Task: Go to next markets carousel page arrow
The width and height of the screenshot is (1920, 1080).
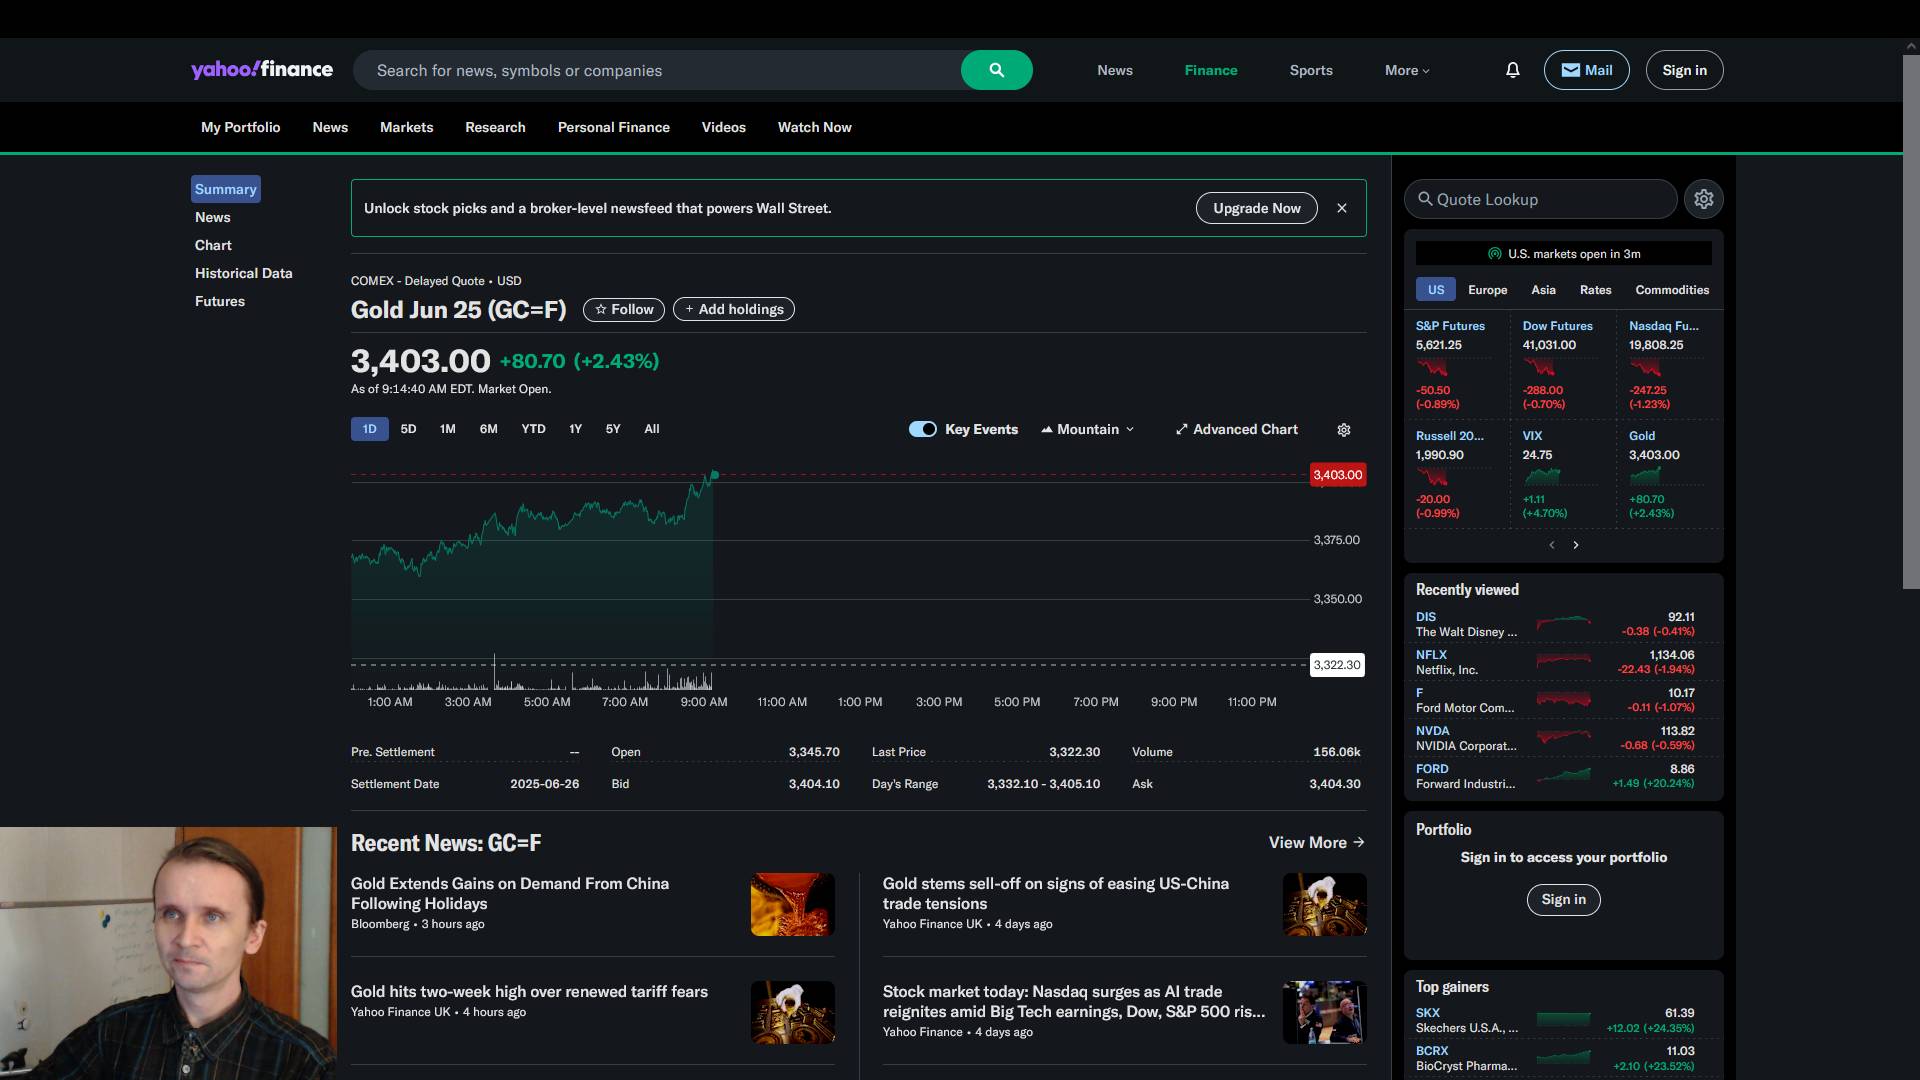Action: point(1576,545)
